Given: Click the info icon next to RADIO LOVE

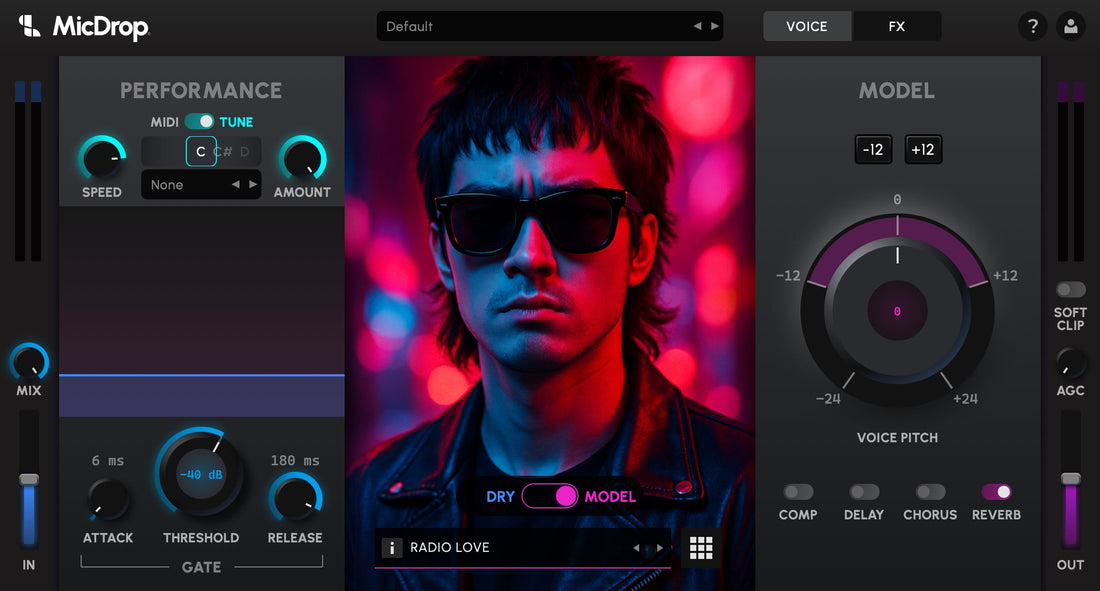Looking at the screenshot, I should [x=391, y=547].
